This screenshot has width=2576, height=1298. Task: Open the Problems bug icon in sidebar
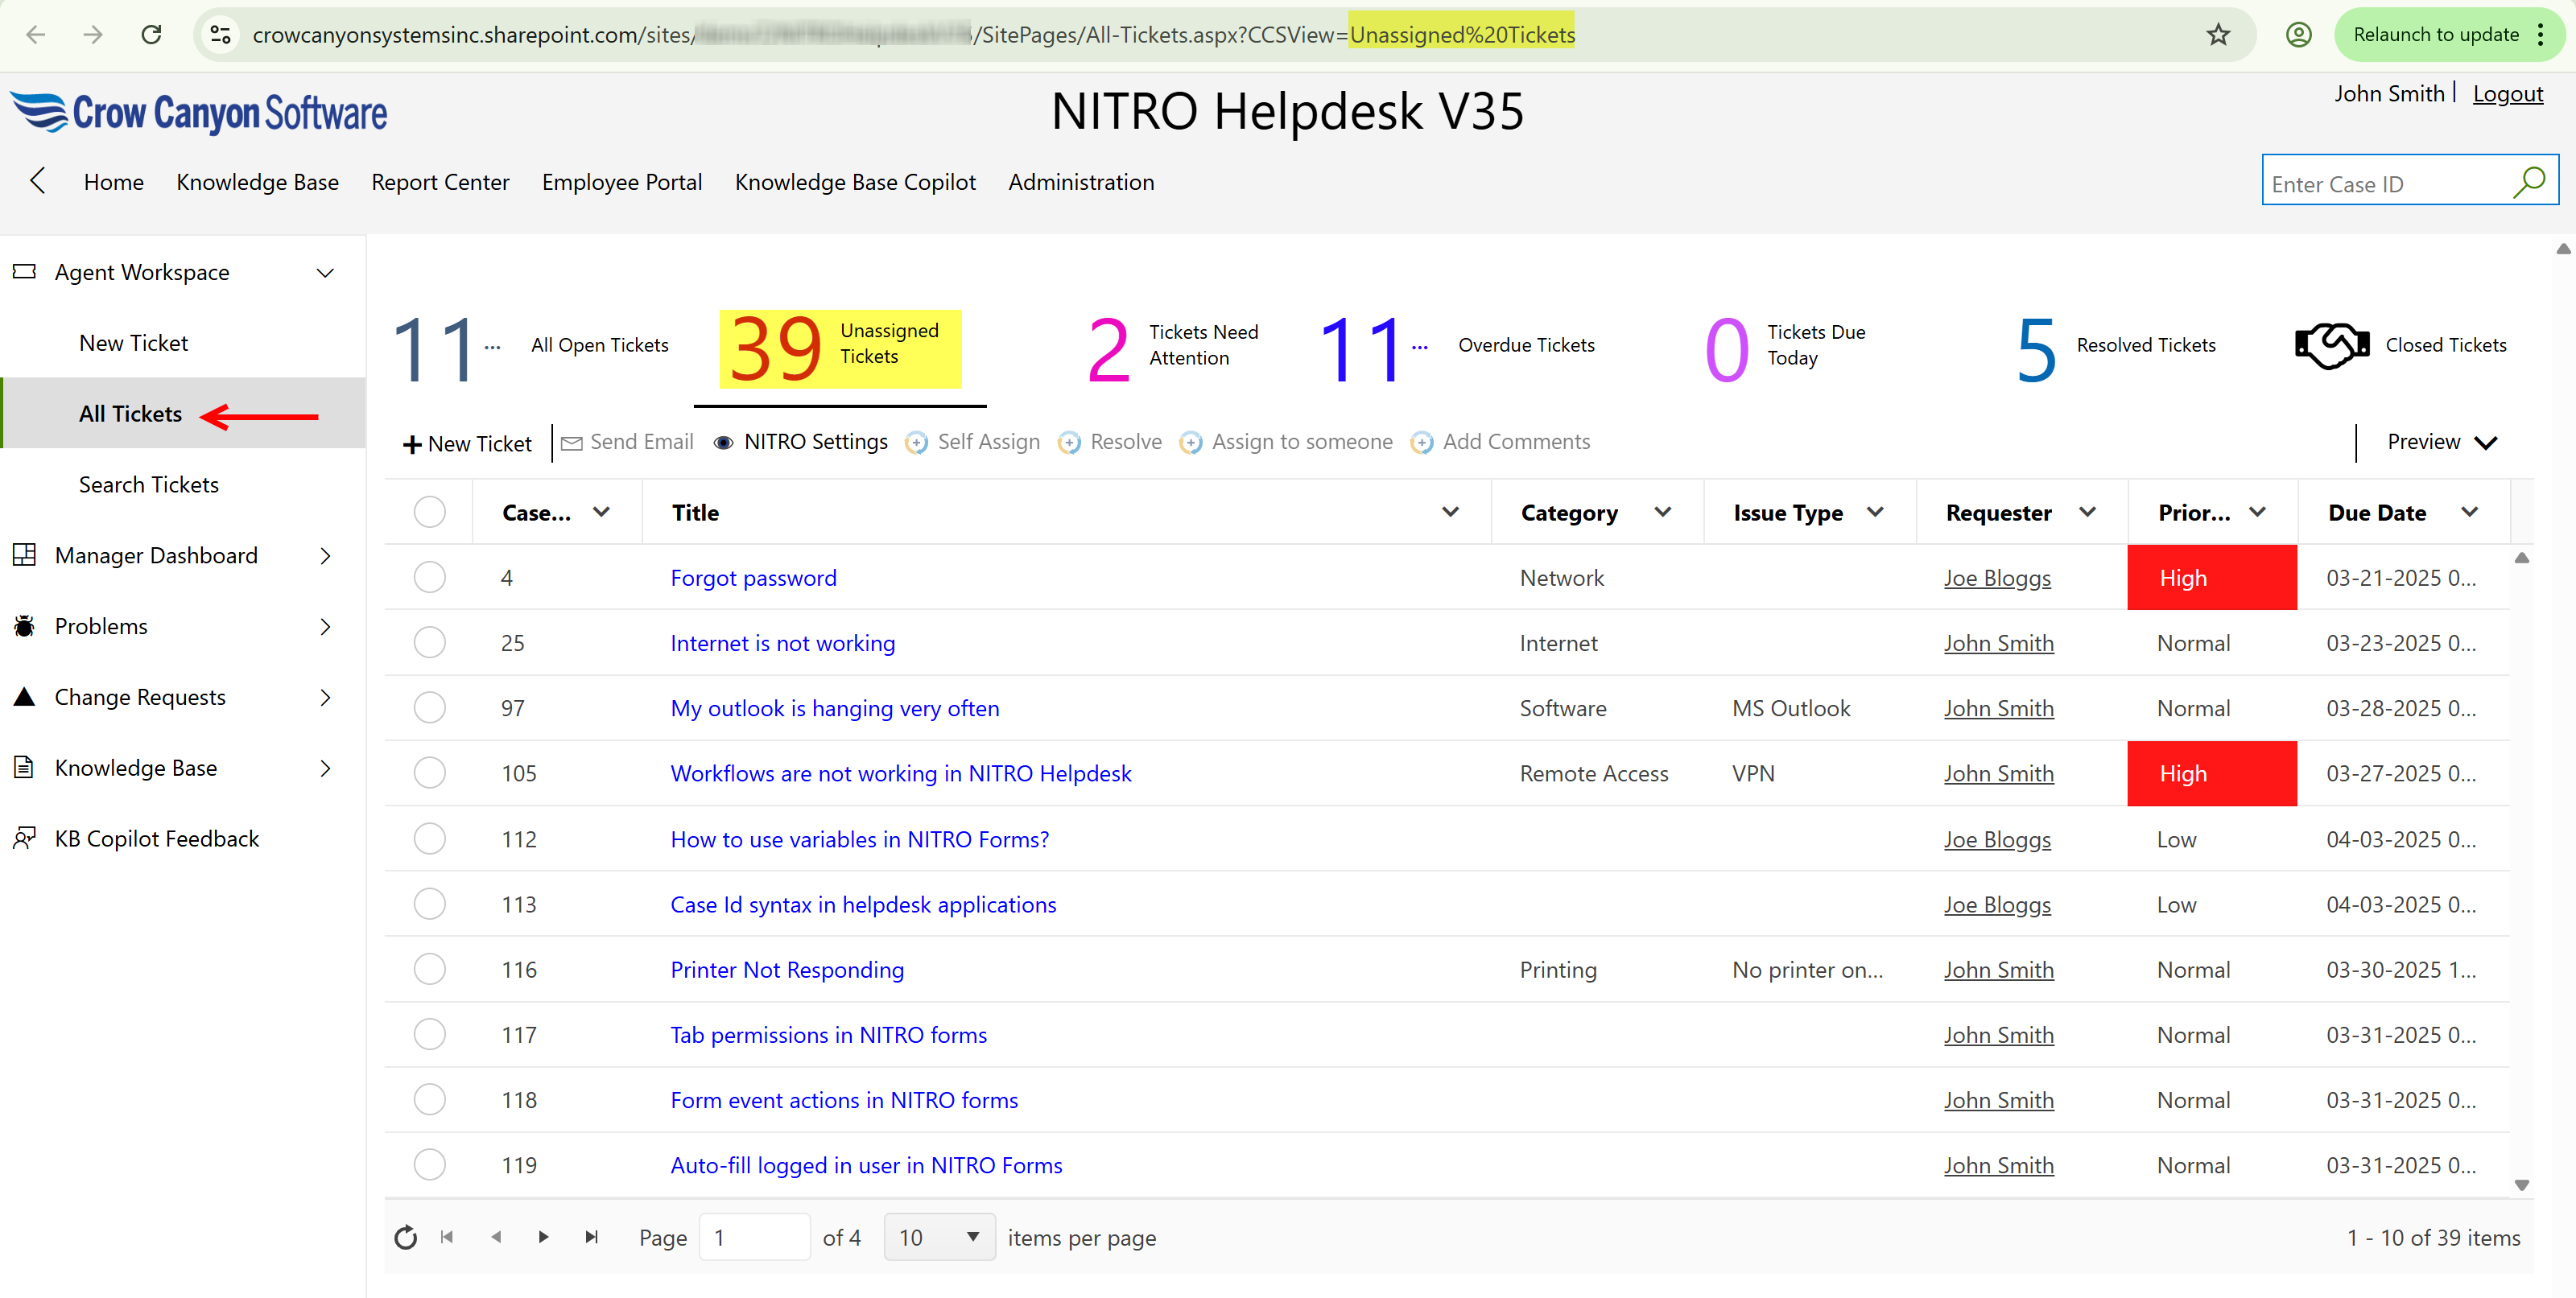tap(24, 625)
